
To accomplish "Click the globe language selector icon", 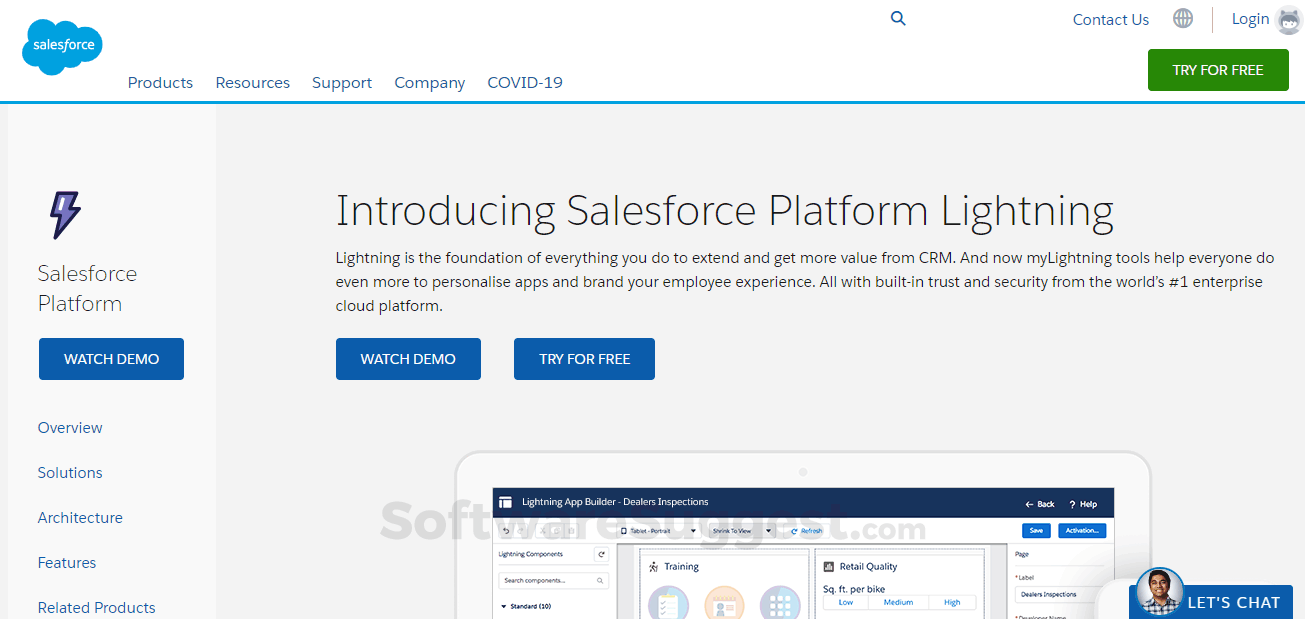I will click(x=1183, y=18).
